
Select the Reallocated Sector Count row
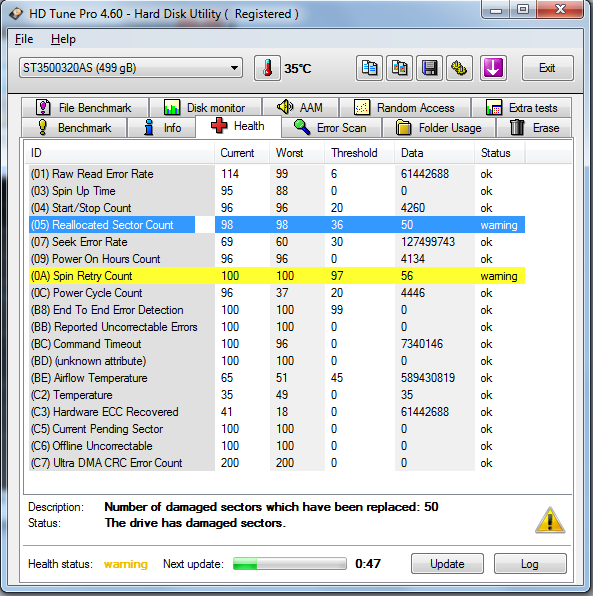pyautogui.click(x=277, y=225)
